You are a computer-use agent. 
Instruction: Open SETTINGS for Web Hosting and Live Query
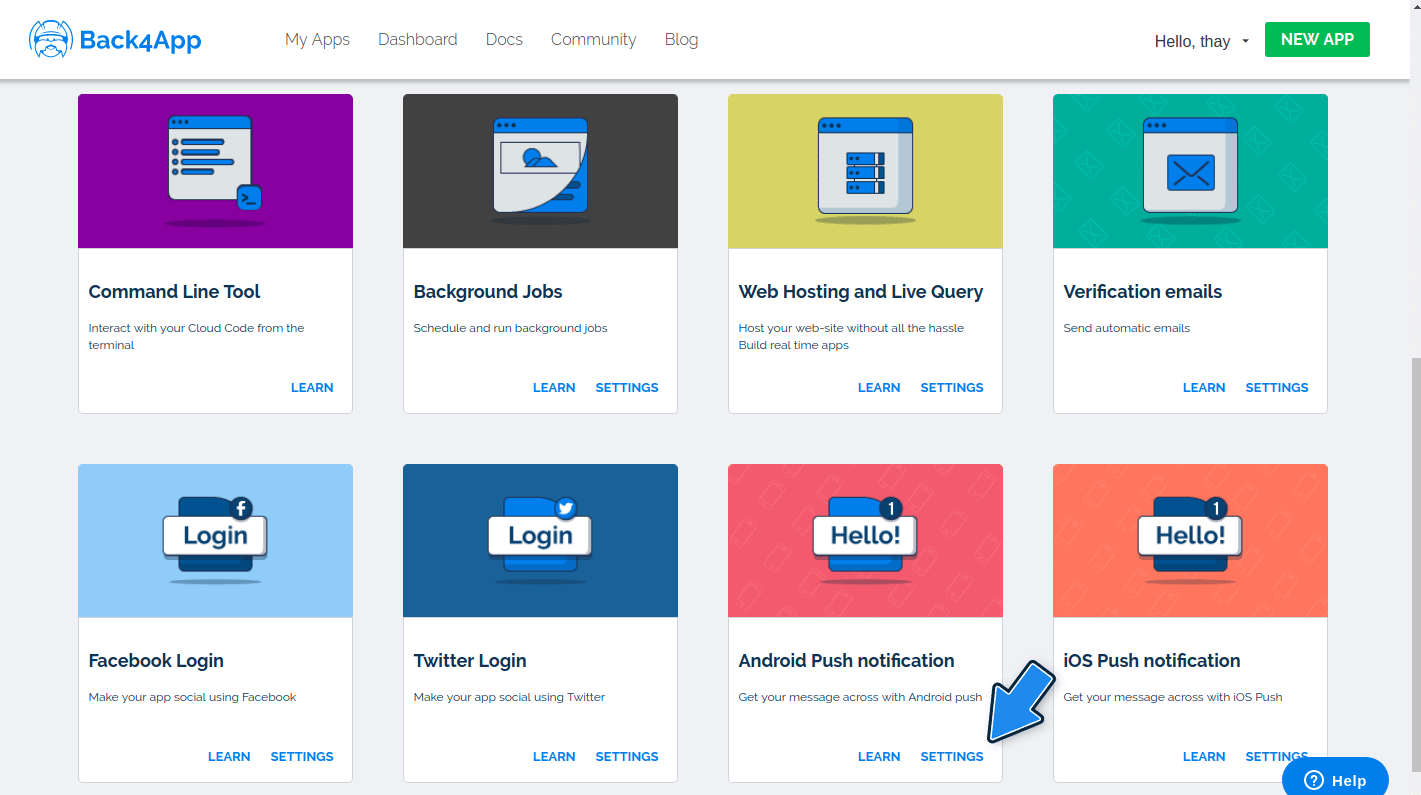[952, 387]
